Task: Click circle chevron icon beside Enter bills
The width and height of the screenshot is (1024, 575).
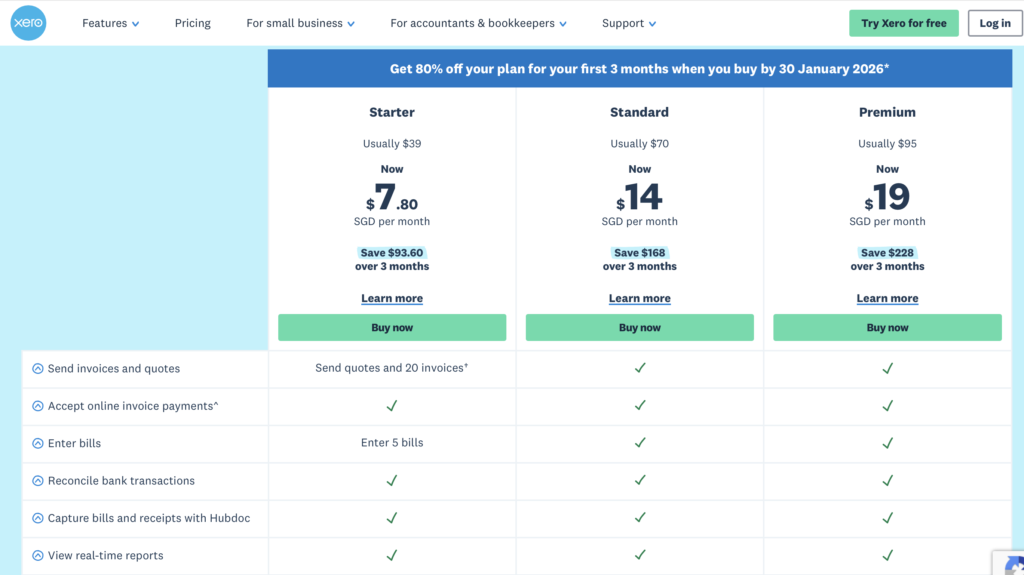Action: 38,443
